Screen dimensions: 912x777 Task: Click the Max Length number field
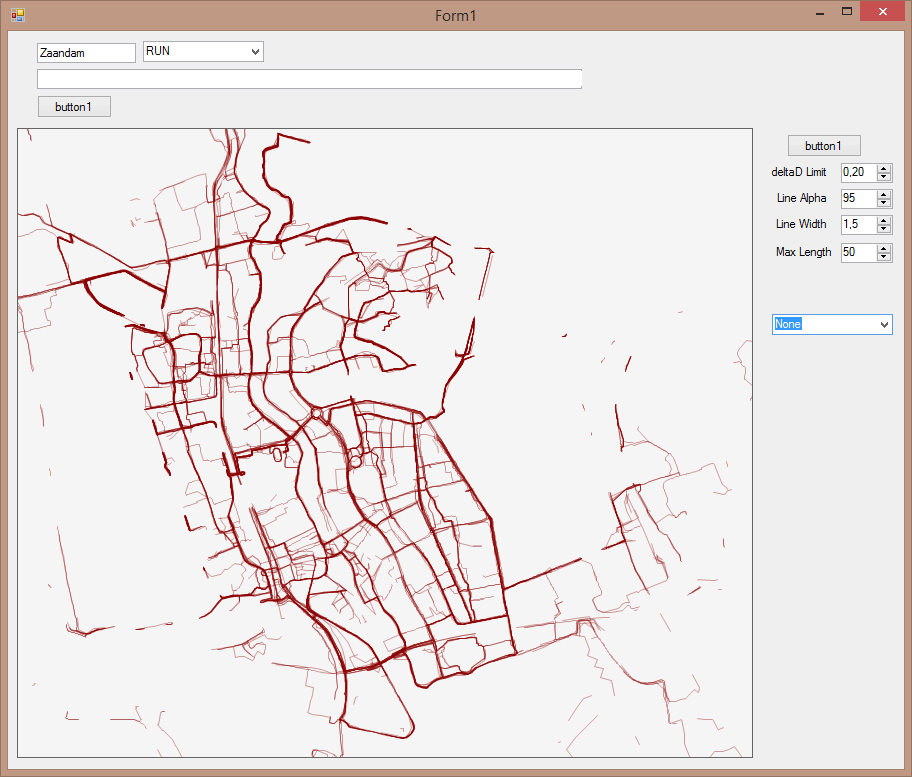858,253
